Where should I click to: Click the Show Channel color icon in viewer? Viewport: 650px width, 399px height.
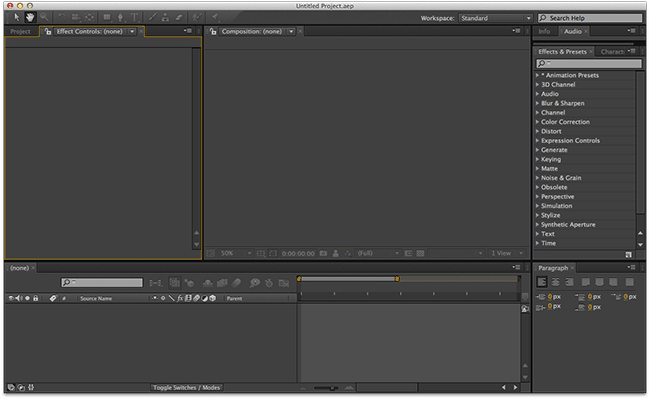[x=348, y=253]
